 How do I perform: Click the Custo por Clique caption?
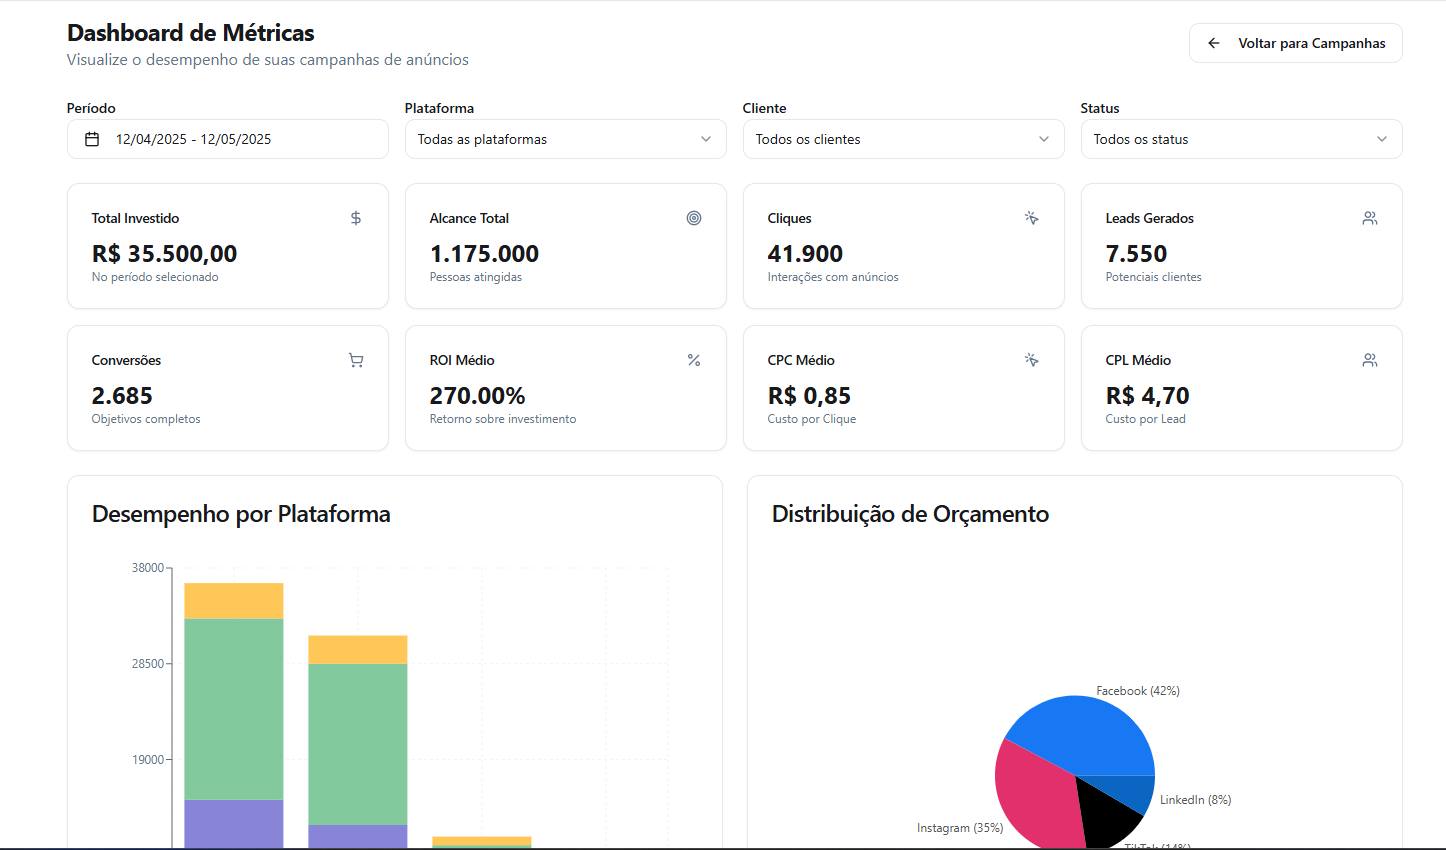click(x=811, y=419)
